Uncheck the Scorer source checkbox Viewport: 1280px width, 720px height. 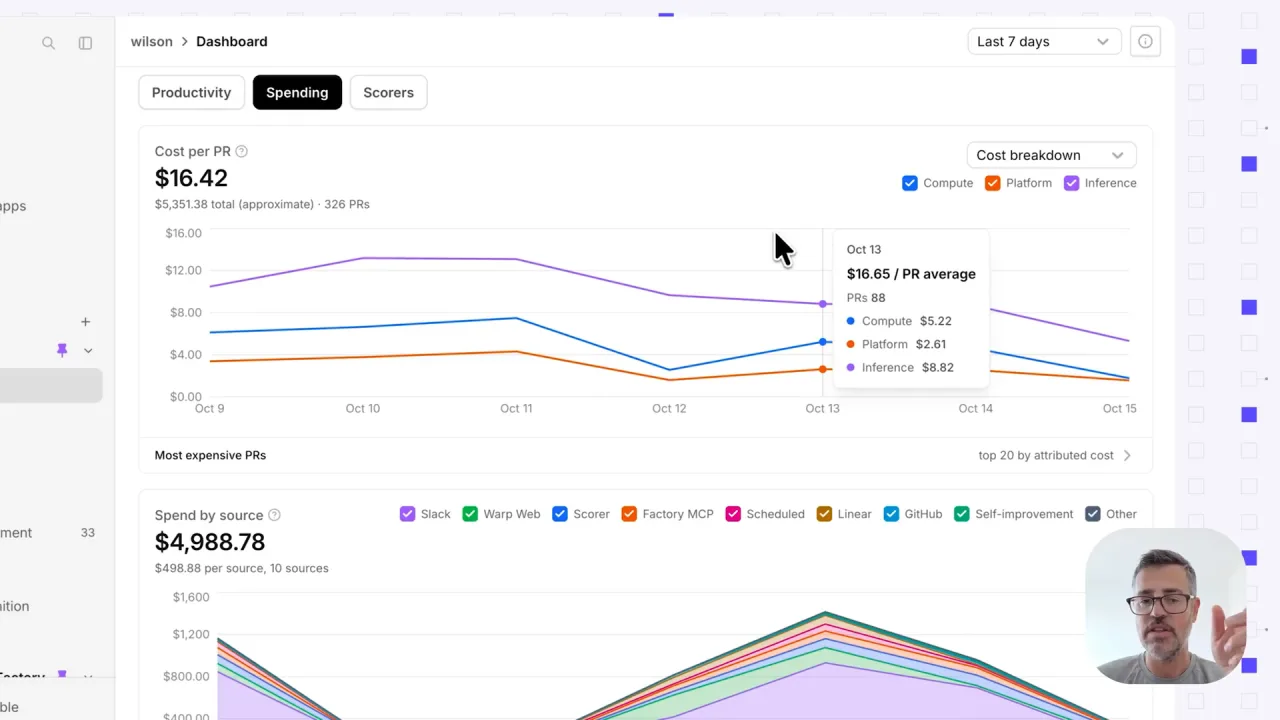tap(560, 514)
